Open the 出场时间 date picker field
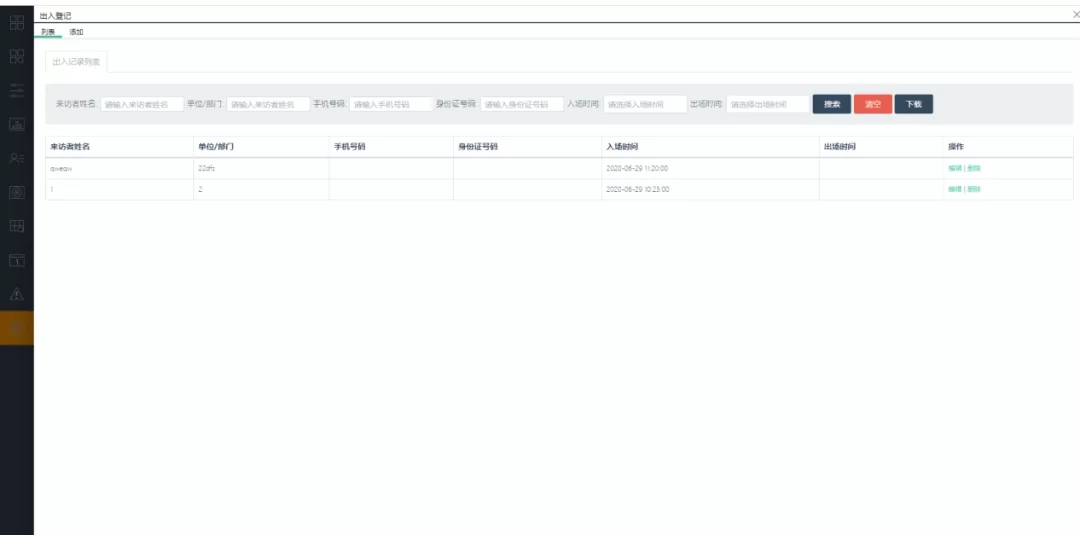1080x535 pixels. [767, 104]
